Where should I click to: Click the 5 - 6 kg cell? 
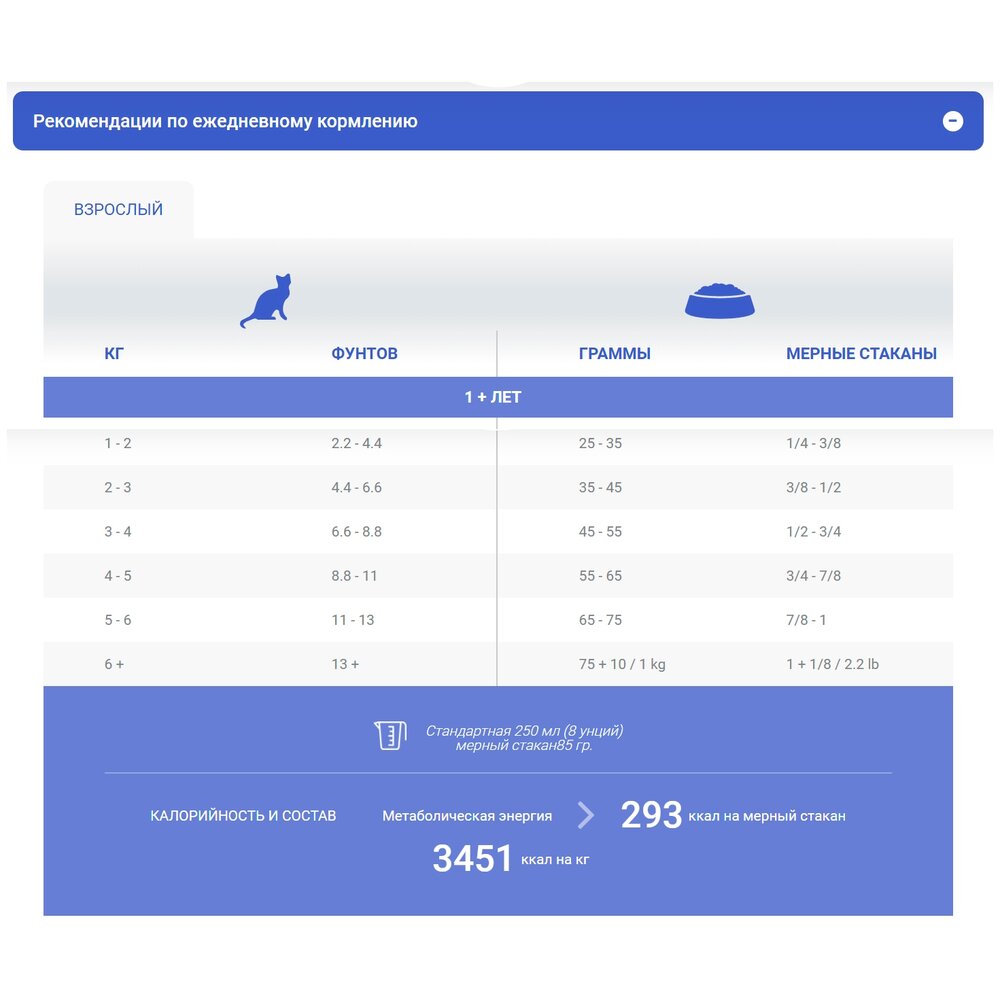118,620
